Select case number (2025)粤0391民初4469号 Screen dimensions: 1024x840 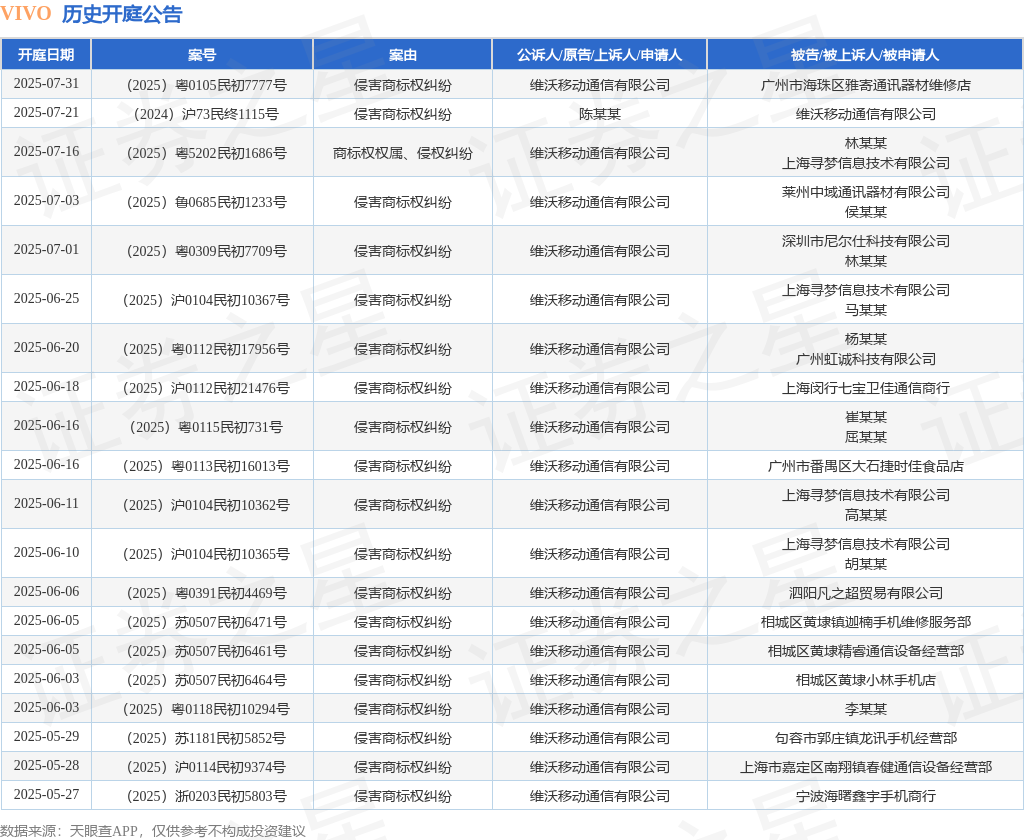pos(206,594)
